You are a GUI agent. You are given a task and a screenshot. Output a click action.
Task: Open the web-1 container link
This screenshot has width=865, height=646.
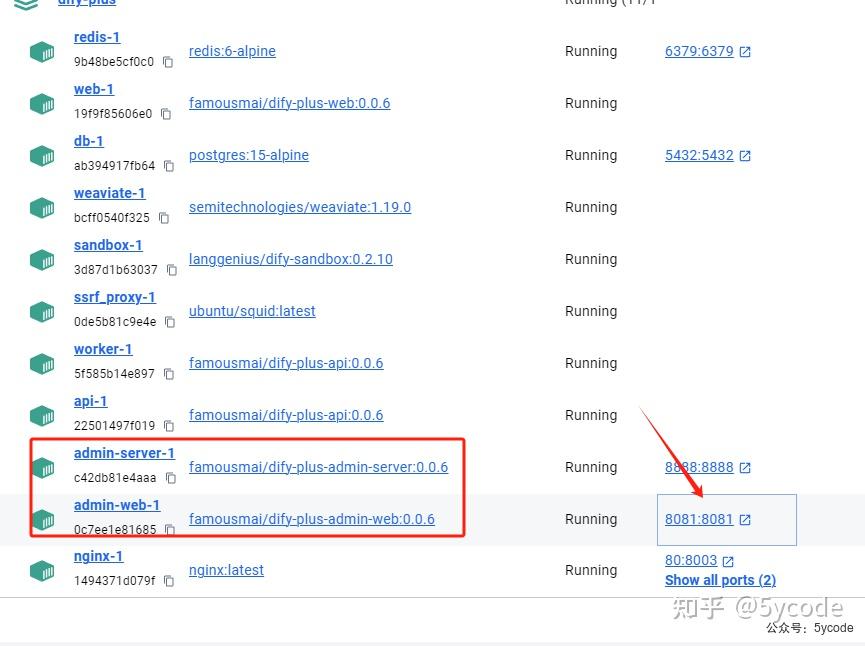pyautogui.click(x=94, y=89)
